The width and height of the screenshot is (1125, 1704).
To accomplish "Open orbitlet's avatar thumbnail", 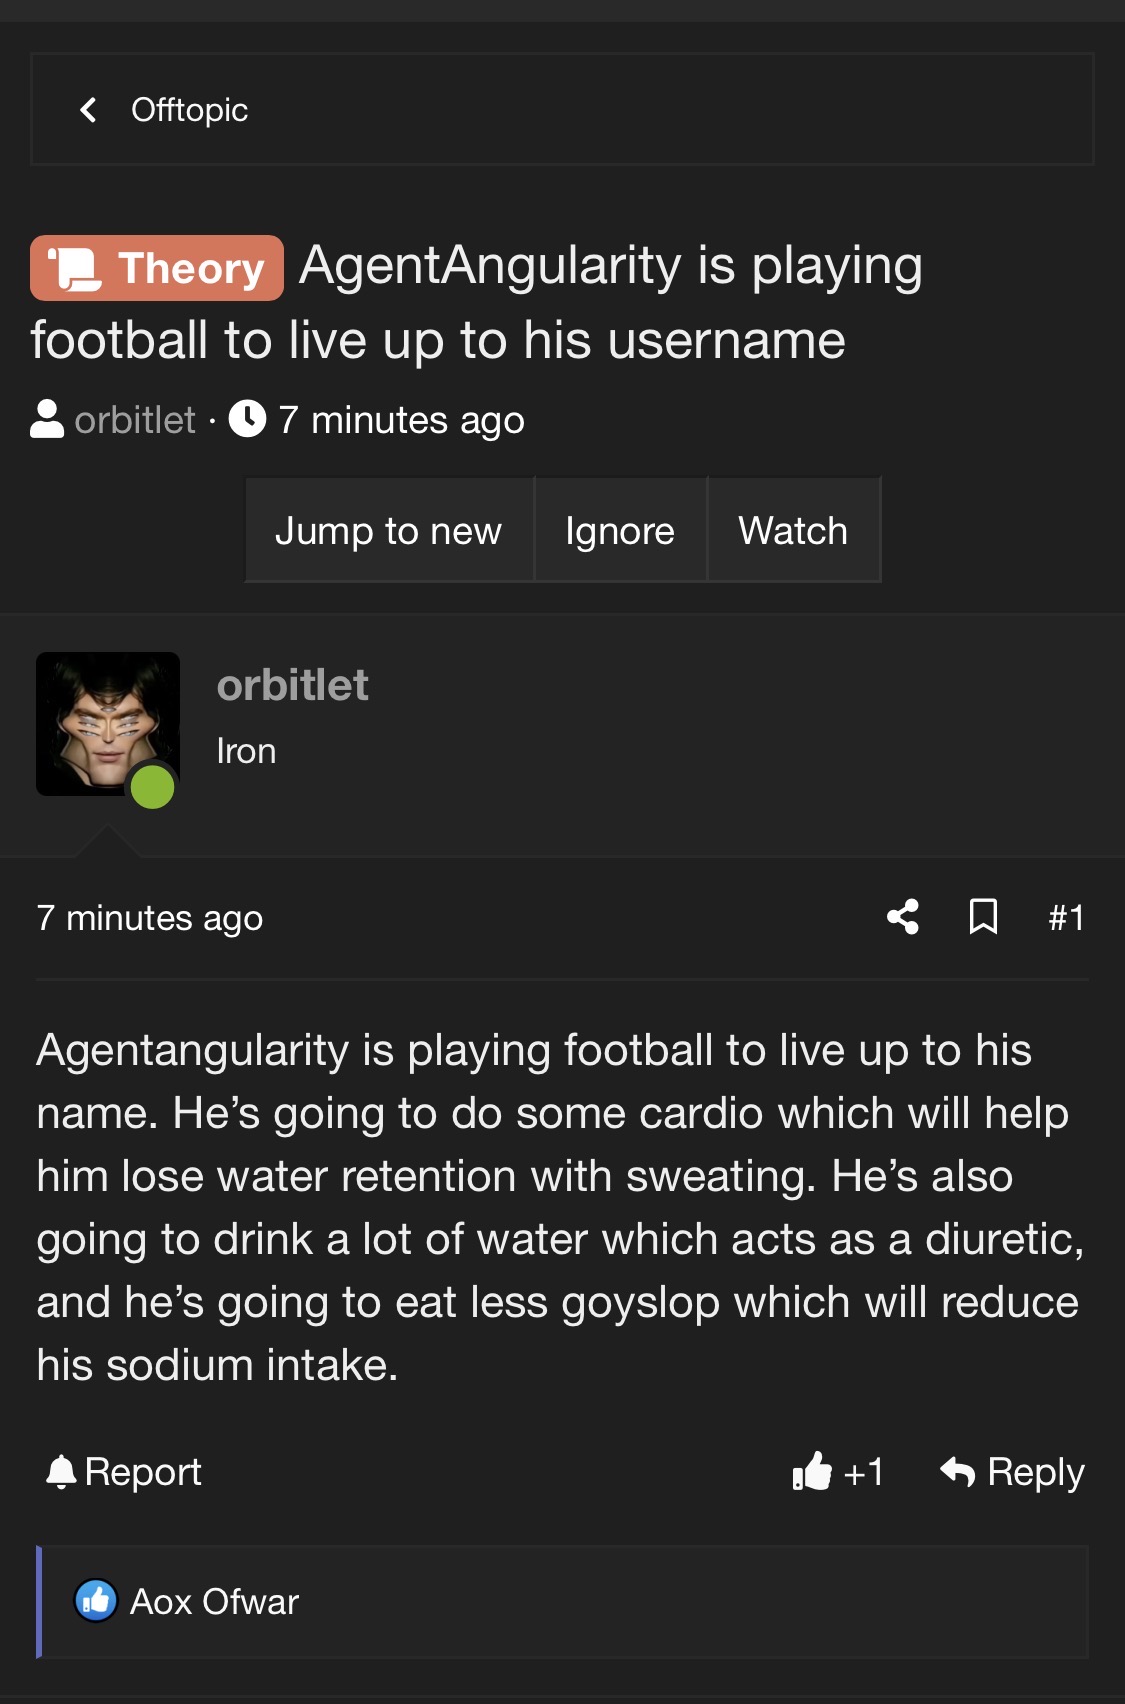I will coord(108,724).
